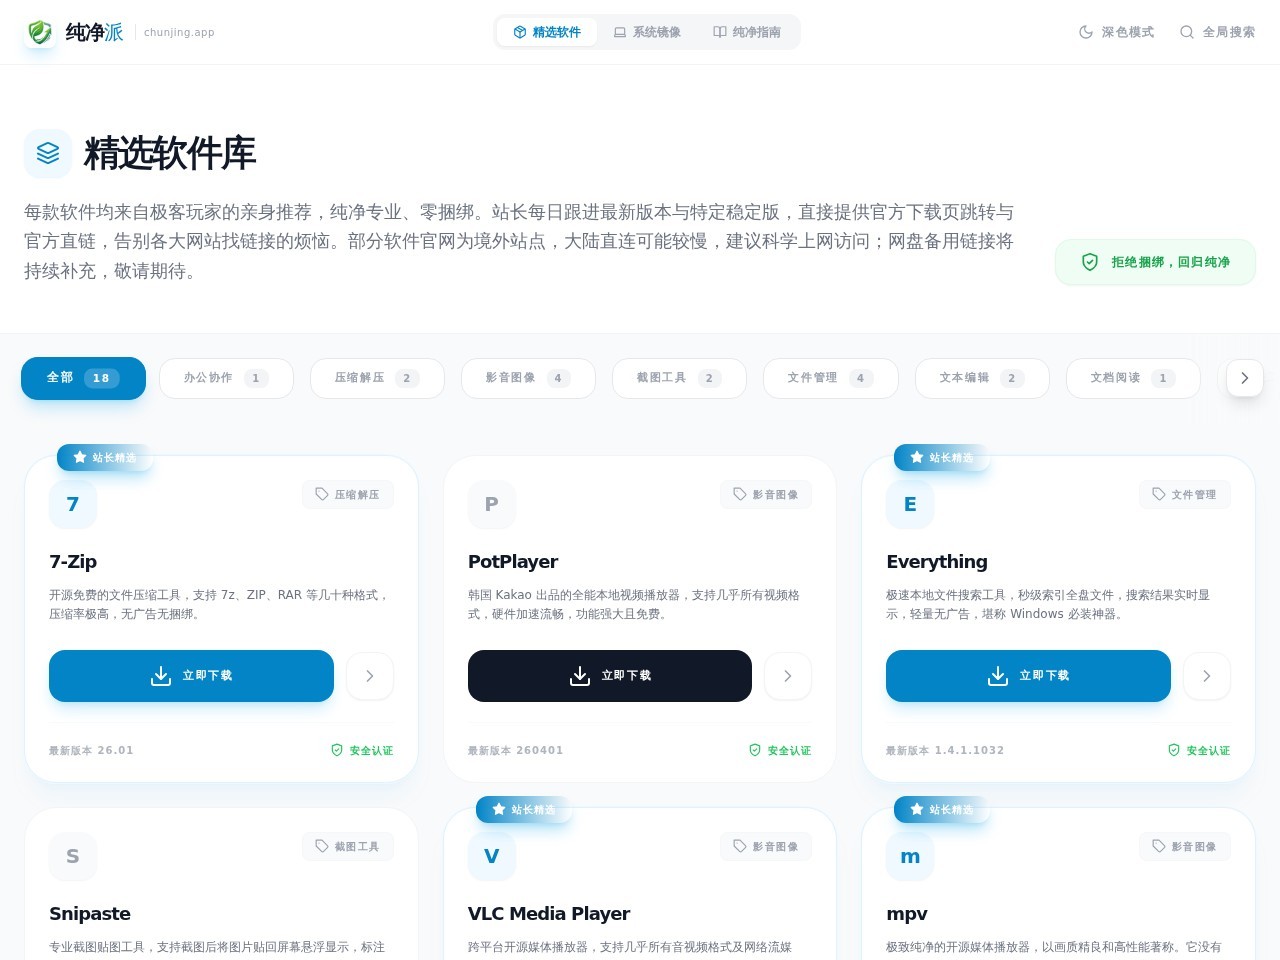Screen dimensions: 1280x960
Task: Click 站长精选 star badge on 7-Zip
Action: 104,457
